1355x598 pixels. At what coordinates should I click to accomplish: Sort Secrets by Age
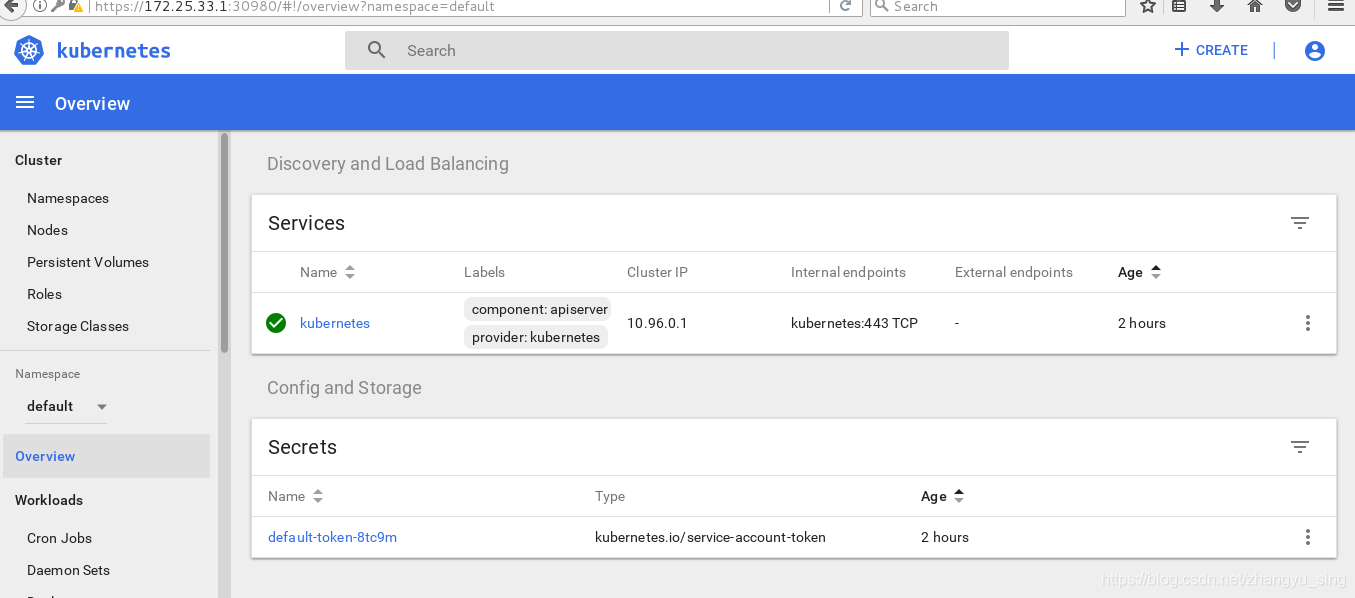(x=943, y=496)
